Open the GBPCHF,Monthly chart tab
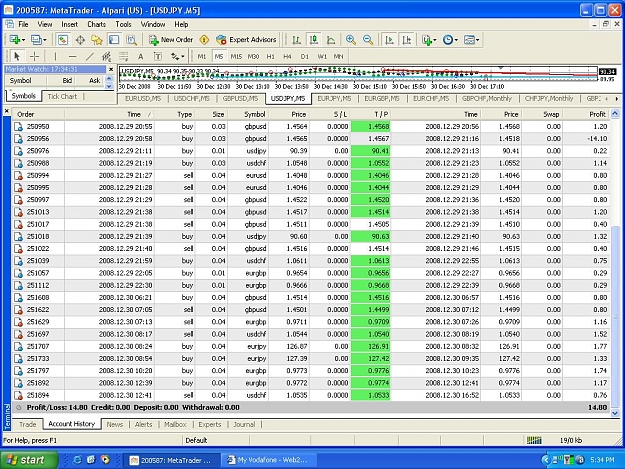Image resolution: width=625 pixels, height=469 pixels. (487, 98)
